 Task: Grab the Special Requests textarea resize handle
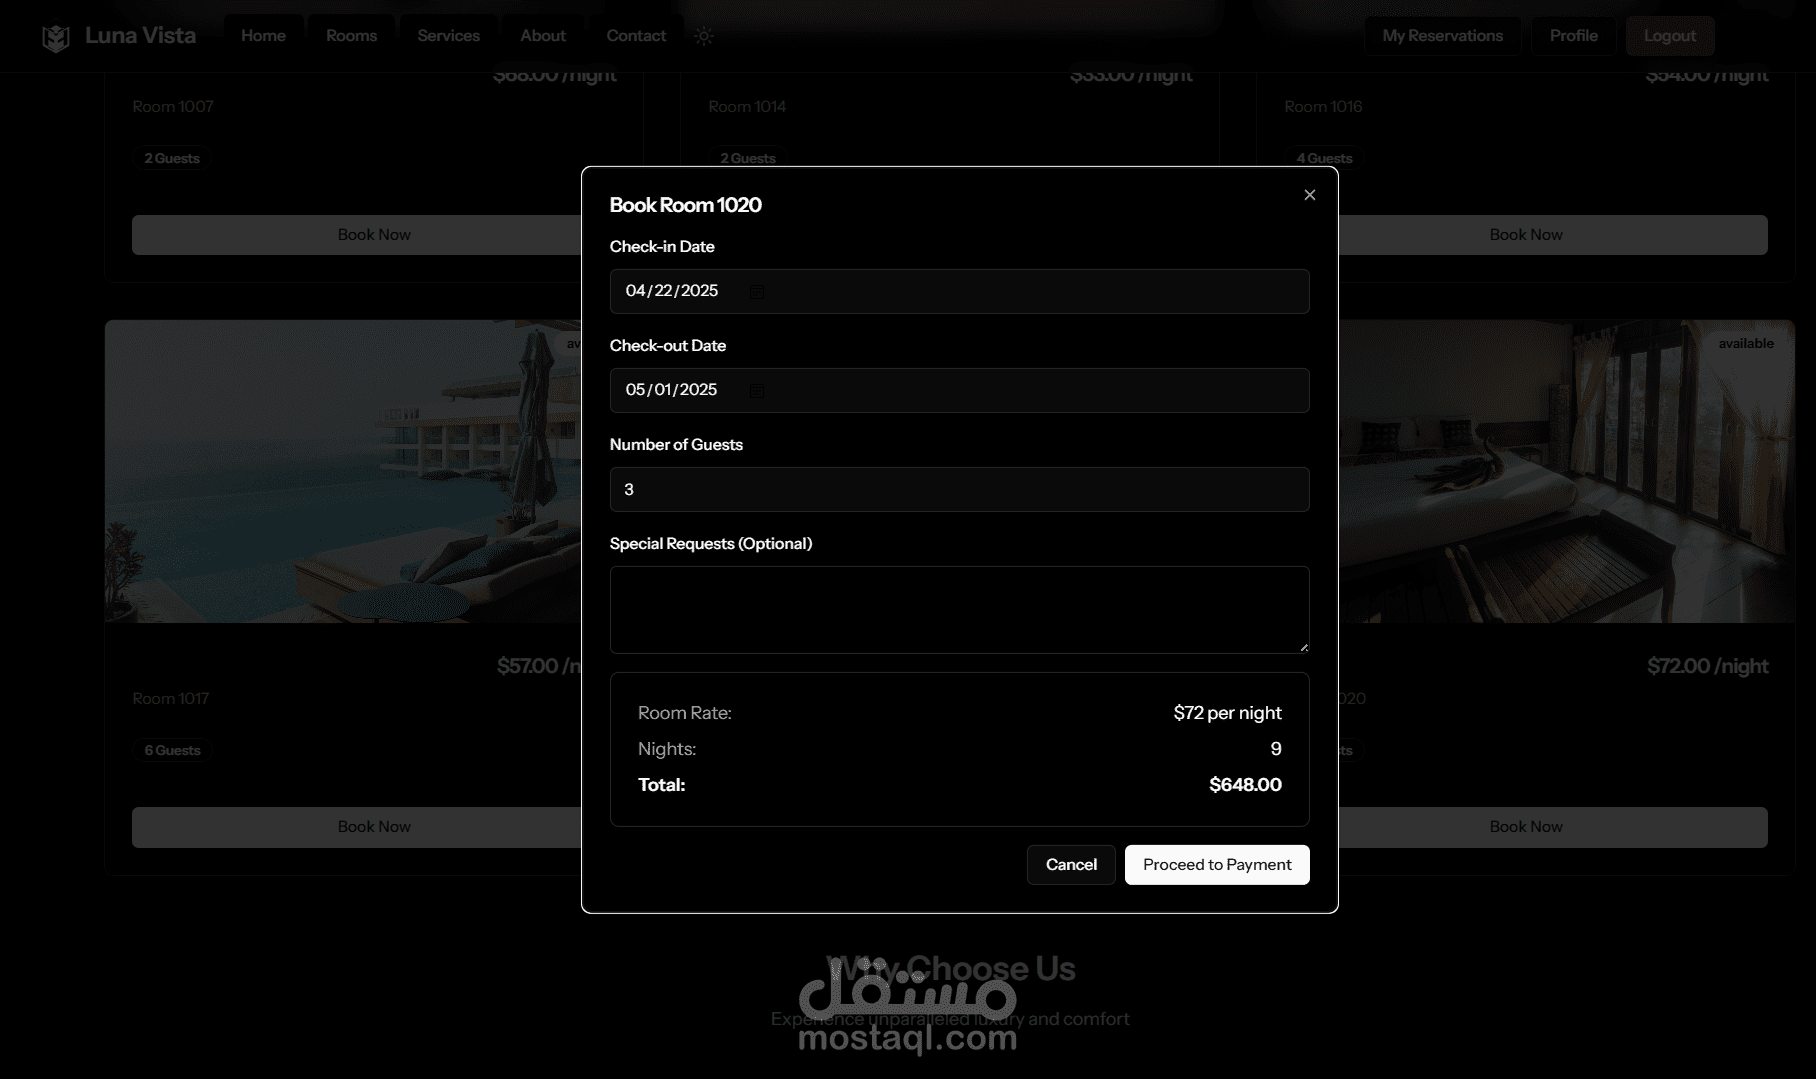point(1303,647)
